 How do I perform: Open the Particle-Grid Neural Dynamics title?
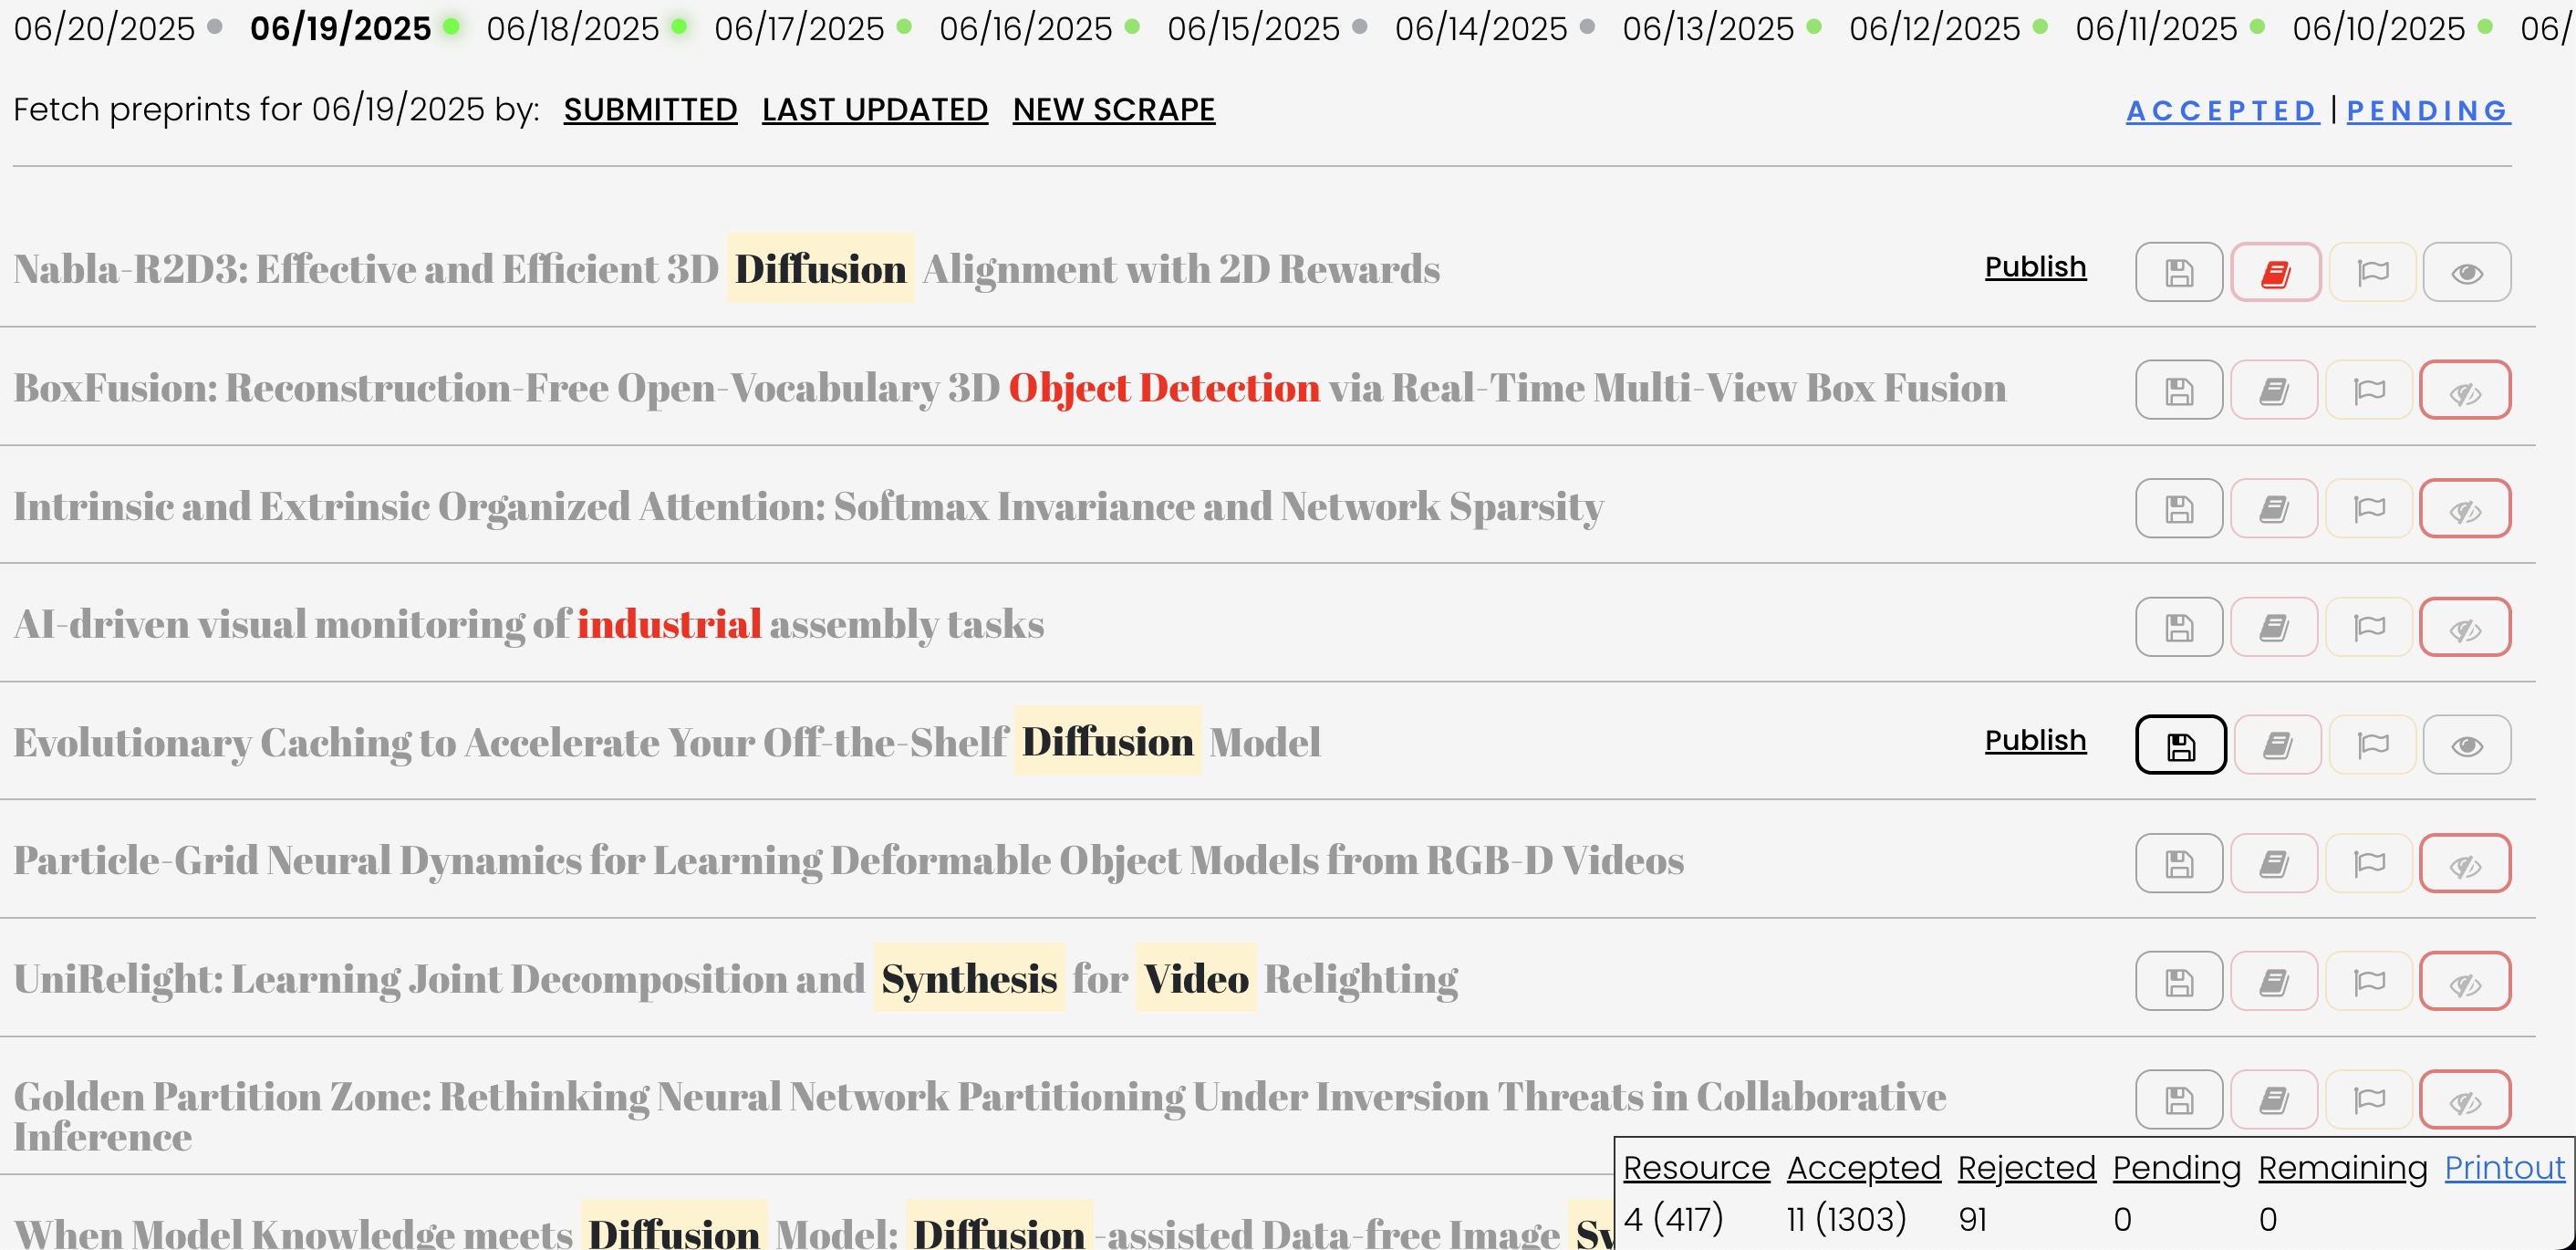[848, 861]
